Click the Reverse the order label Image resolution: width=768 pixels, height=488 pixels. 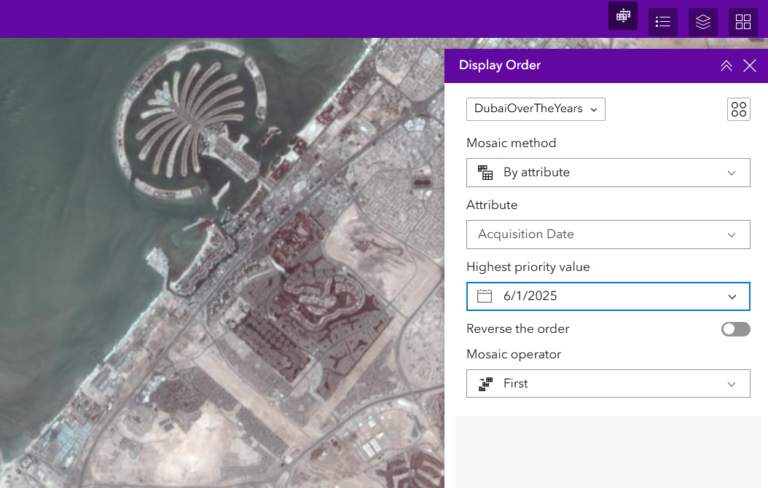pos(518,329)
